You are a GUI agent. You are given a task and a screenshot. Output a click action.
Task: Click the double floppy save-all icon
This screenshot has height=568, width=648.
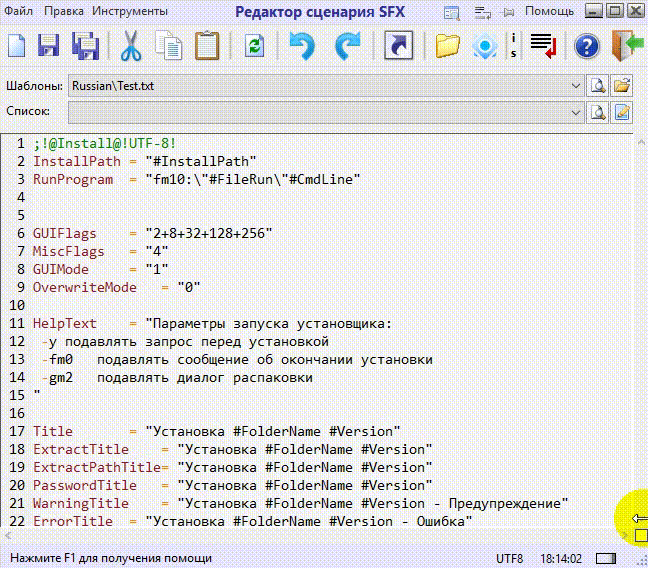click(x=86, y=45)
